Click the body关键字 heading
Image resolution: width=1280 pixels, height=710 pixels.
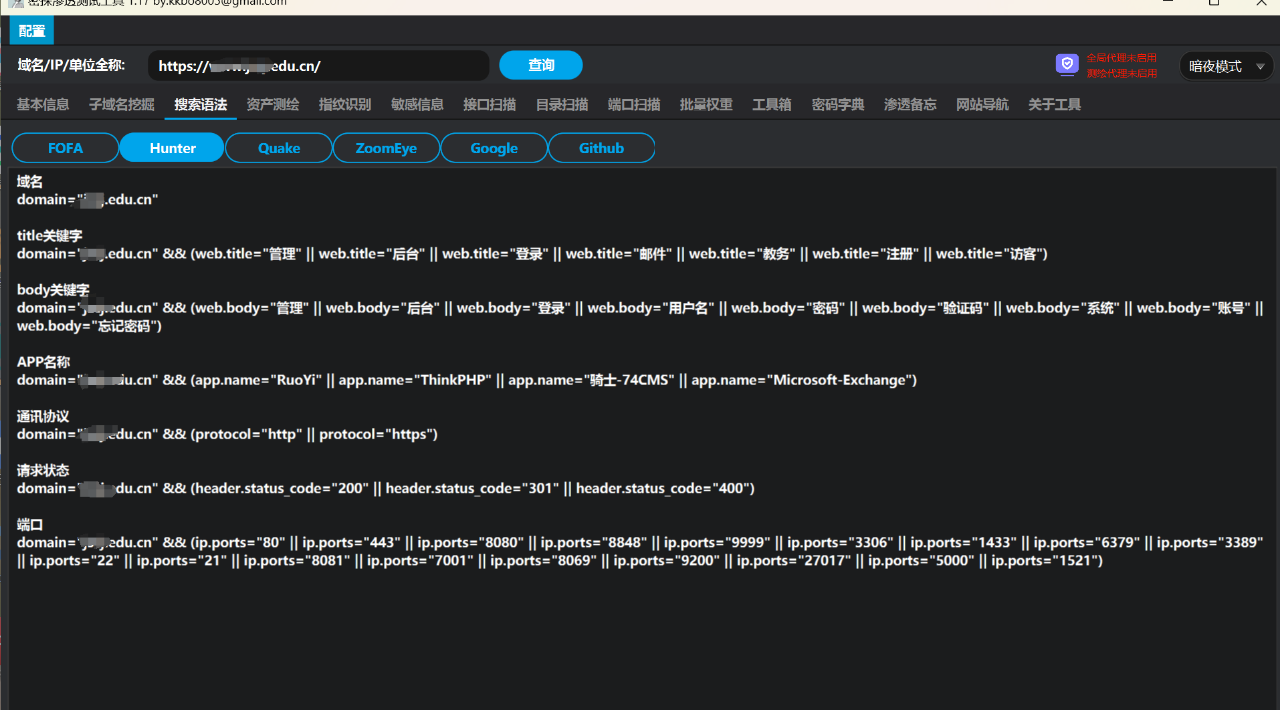(x=53, y=290)
